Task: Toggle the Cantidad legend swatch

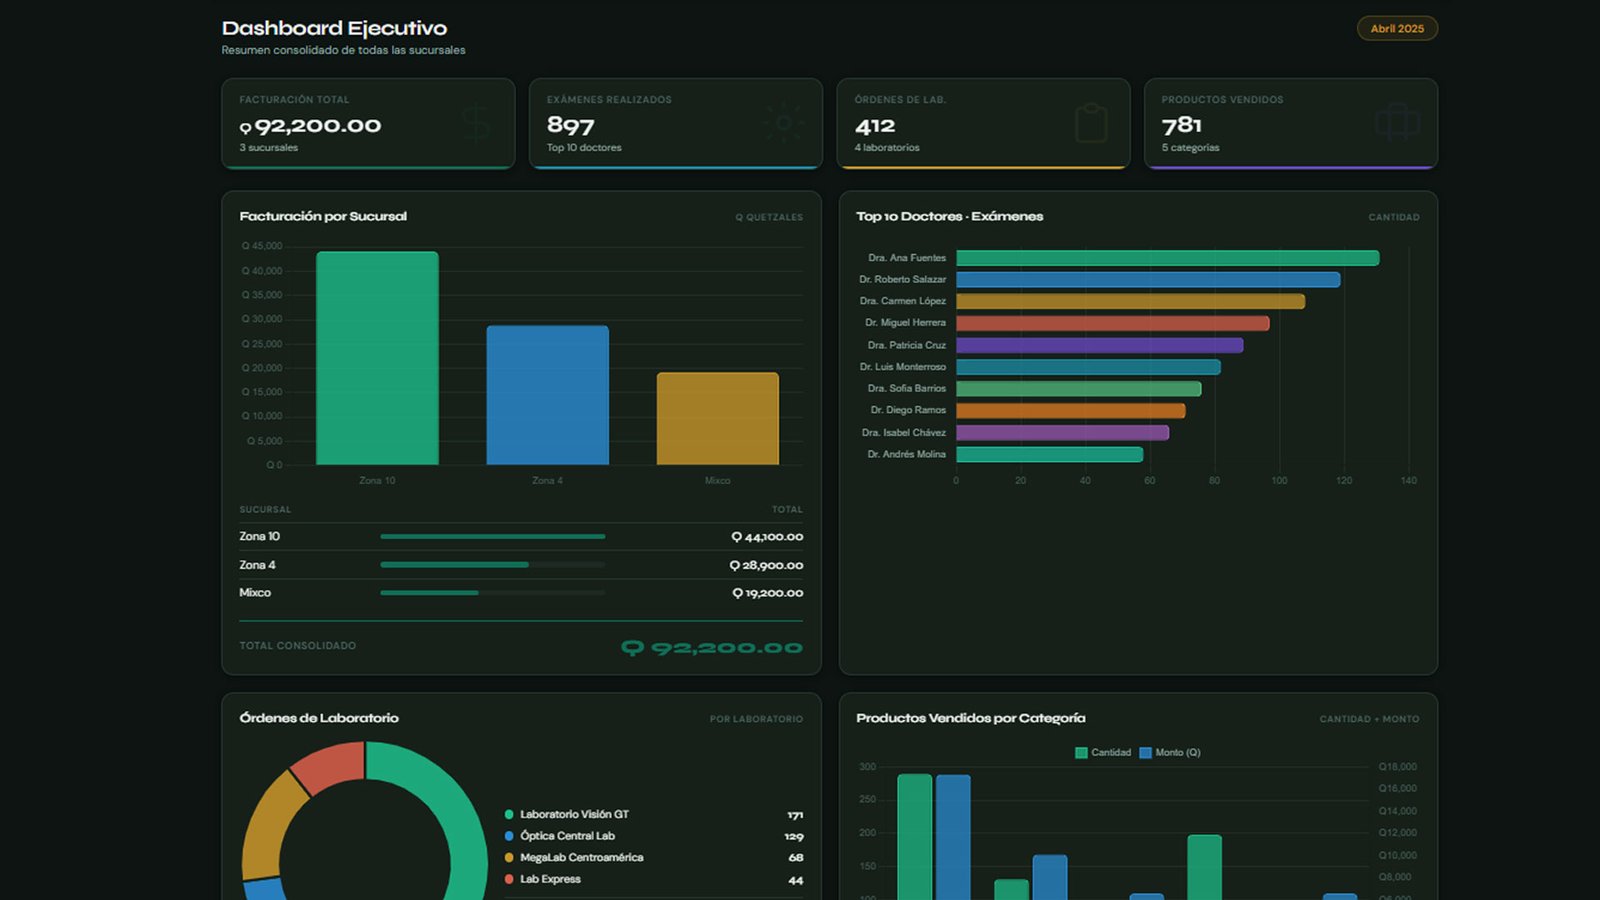Action: coord(1081,753)
